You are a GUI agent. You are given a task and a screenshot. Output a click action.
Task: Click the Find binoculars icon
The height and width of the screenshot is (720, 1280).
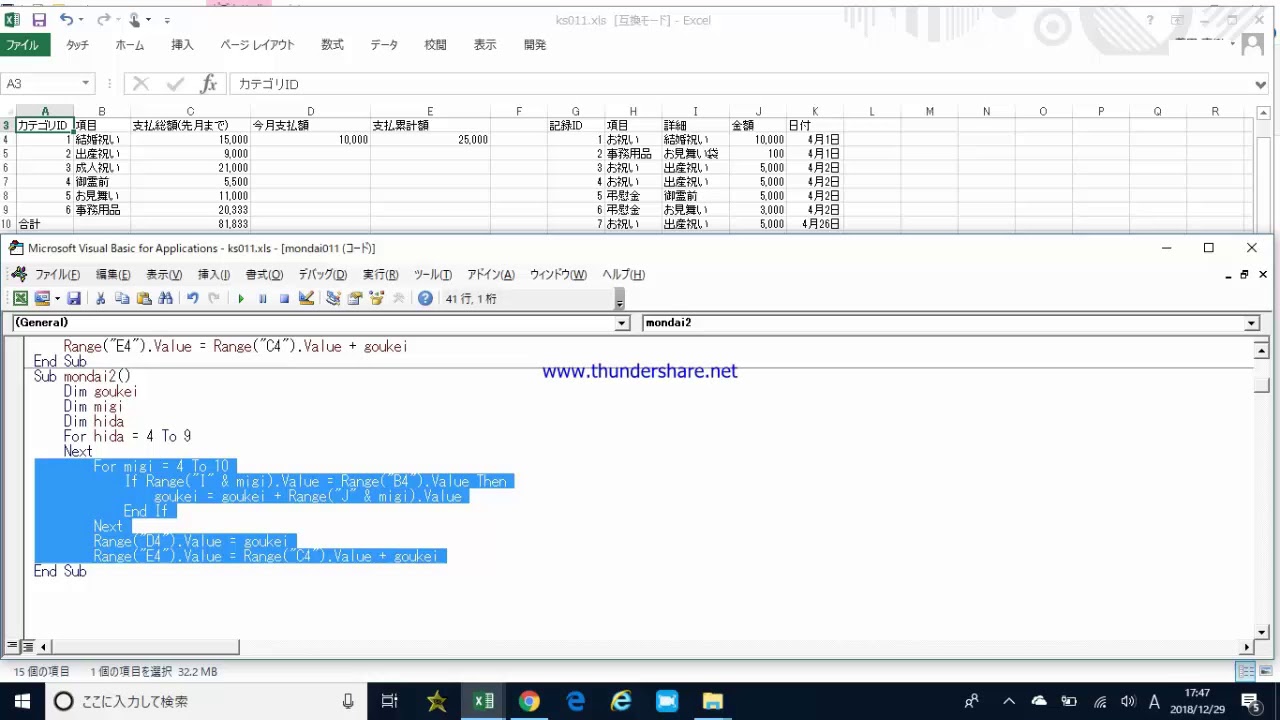[166, 298]
